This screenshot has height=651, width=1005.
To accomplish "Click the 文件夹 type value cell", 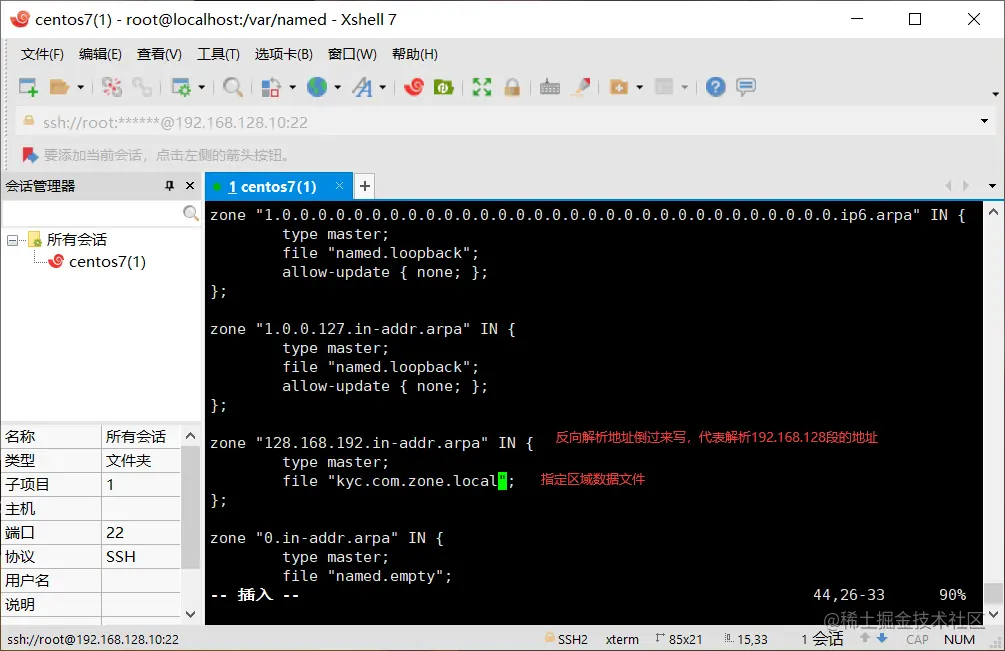I will coord(141,461).
